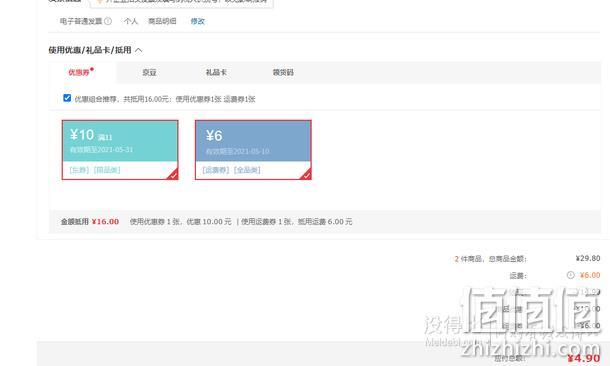Viewport: 610px width, 366px height.
Task: Click the 金额抵用 ¥16.00 summary amount
Action: pos(105,222)
